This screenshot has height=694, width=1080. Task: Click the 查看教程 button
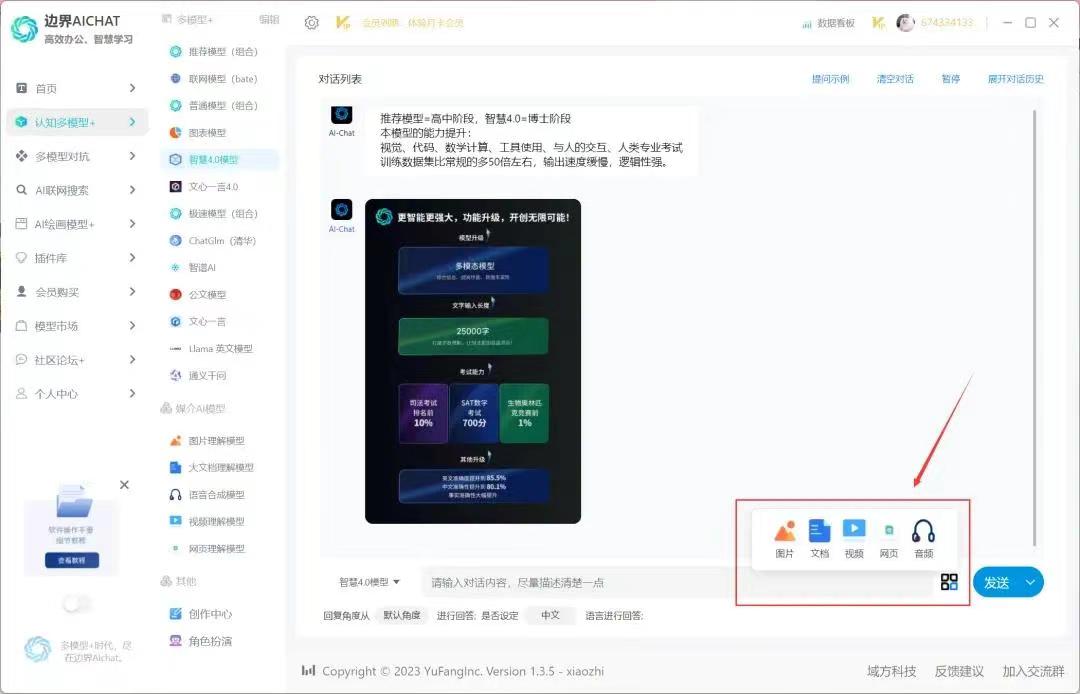point(72,560)
